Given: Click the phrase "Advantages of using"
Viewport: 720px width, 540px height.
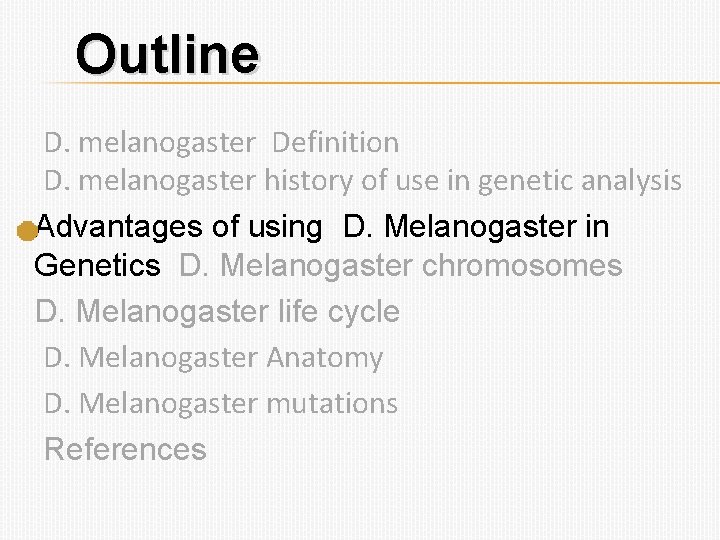Looking at the screenshot, I should tap(179, 227).
